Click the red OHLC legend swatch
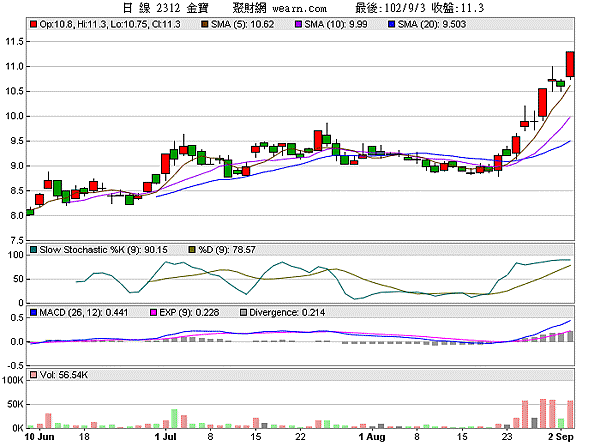Screen dimensions: 600x446 (x=33, y=24)
